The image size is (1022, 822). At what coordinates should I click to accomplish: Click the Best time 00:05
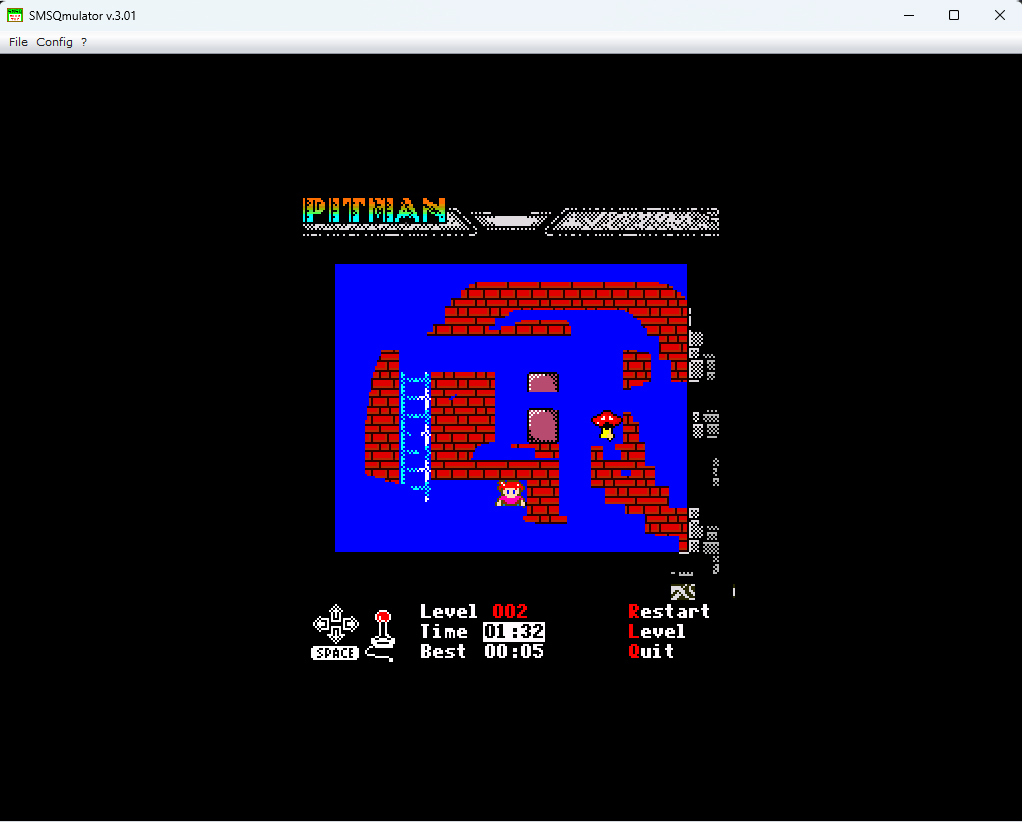click(x=514, y=651)
